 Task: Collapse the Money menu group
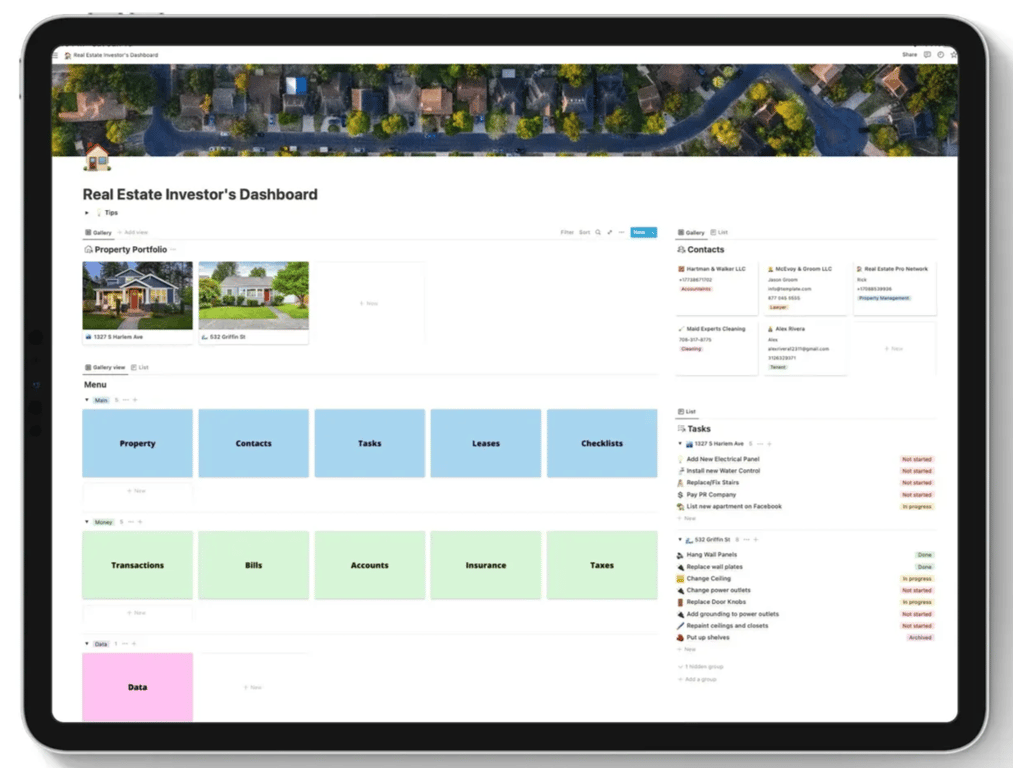87,522
